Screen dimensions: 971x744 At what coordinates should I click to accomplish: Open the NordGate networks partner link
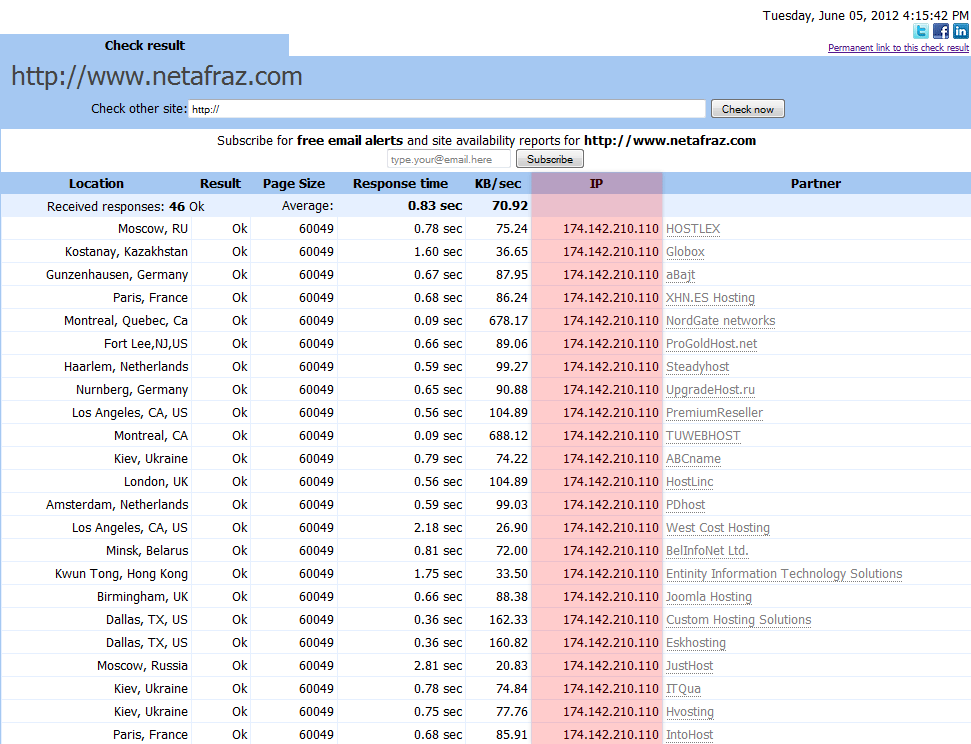pyautogui.click(x=720, y=321)
